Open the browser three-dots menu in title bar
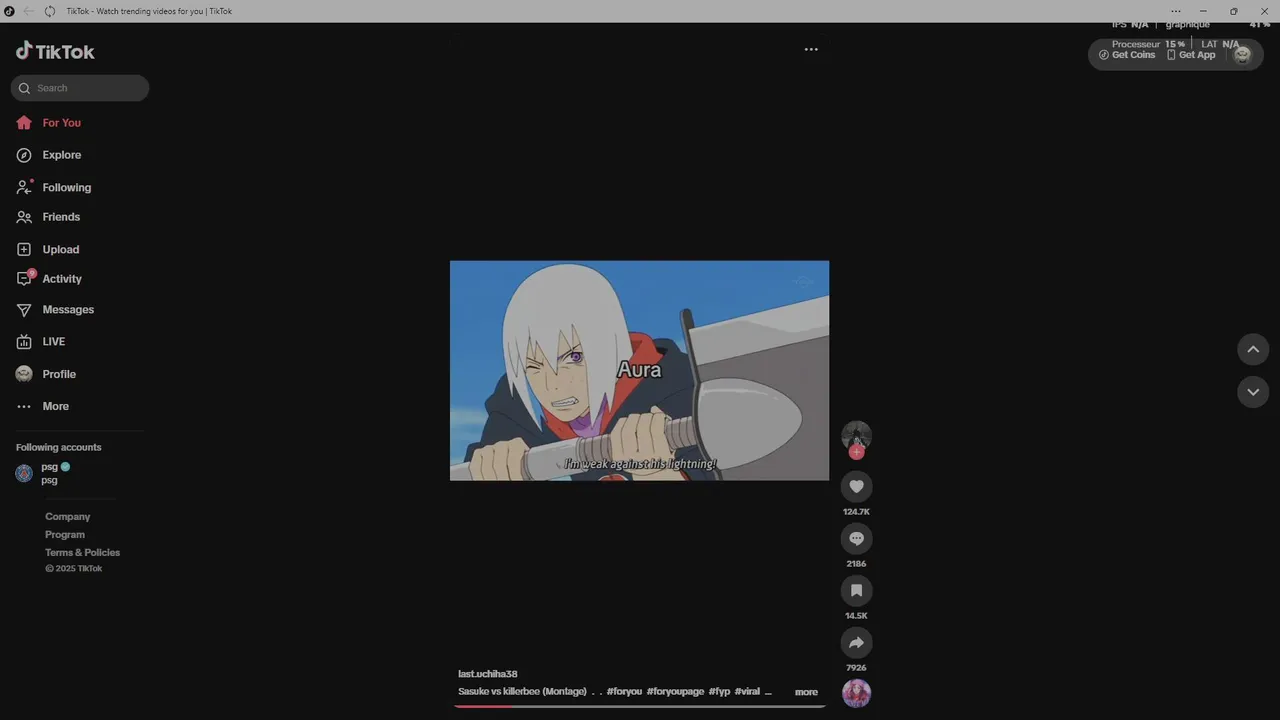 [1176, 11]
